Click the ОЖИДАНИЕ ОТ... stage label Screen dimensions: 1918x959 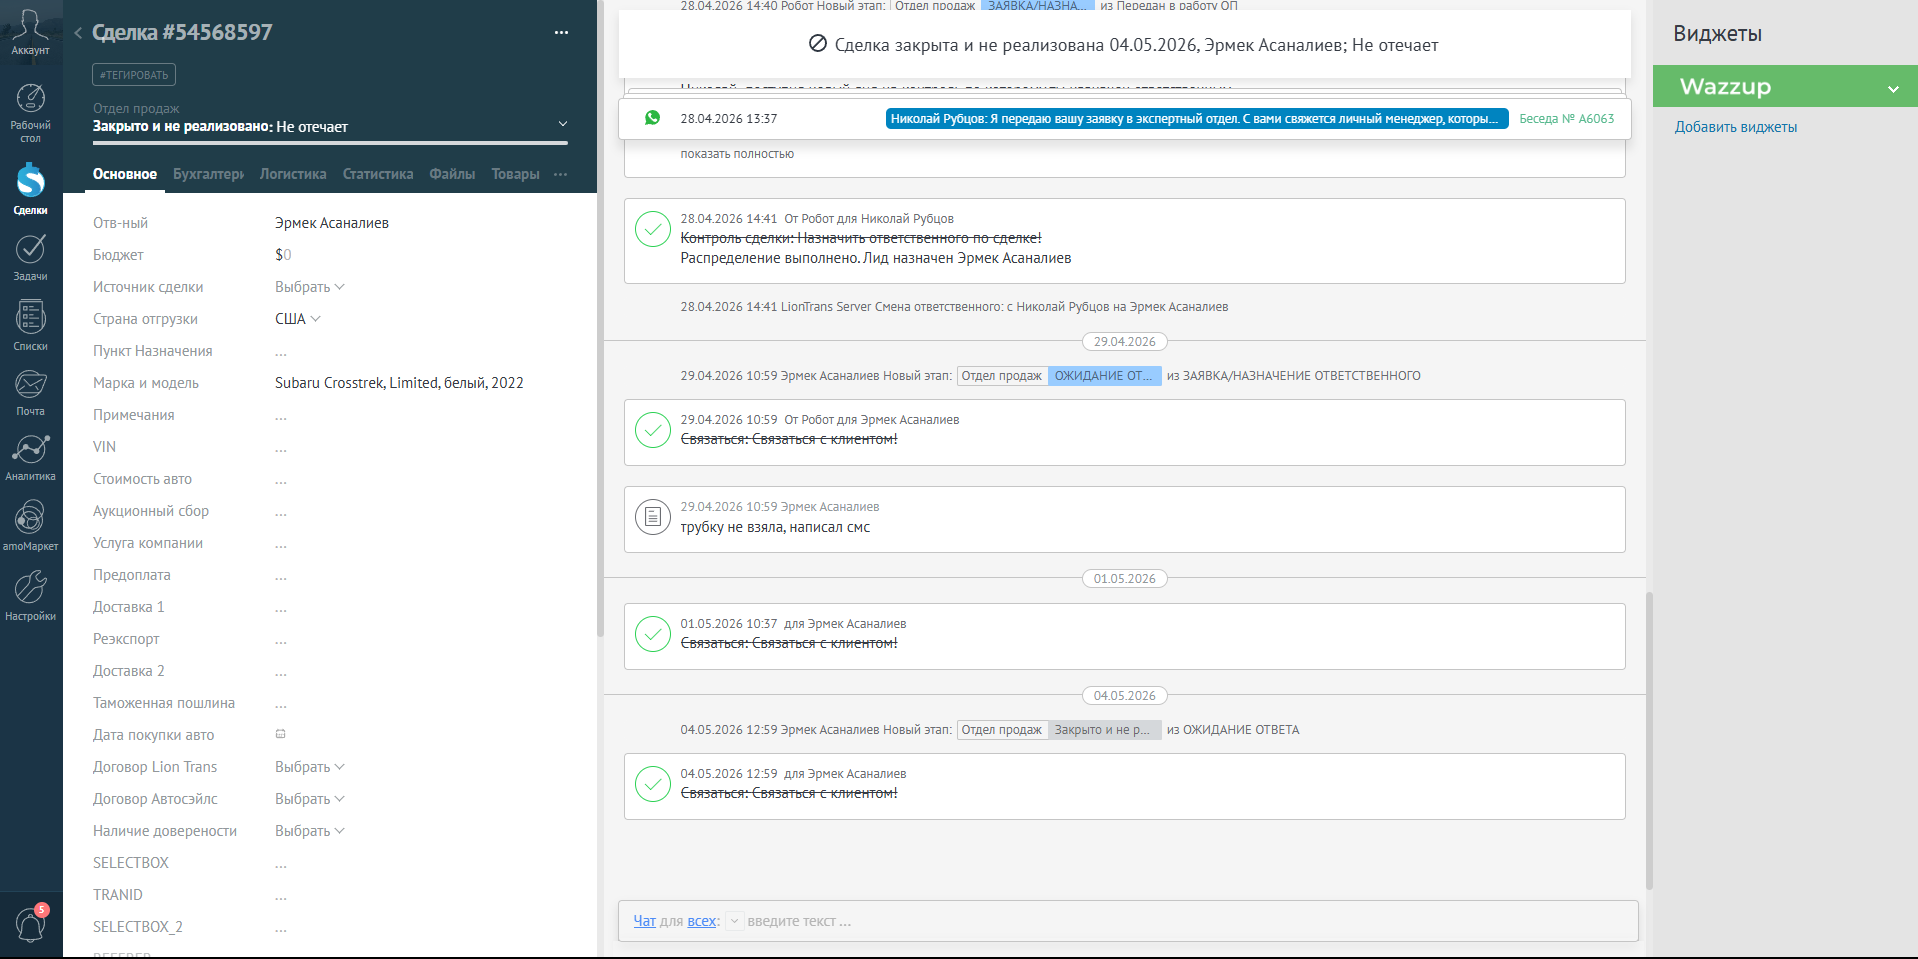click(1104, 376)
